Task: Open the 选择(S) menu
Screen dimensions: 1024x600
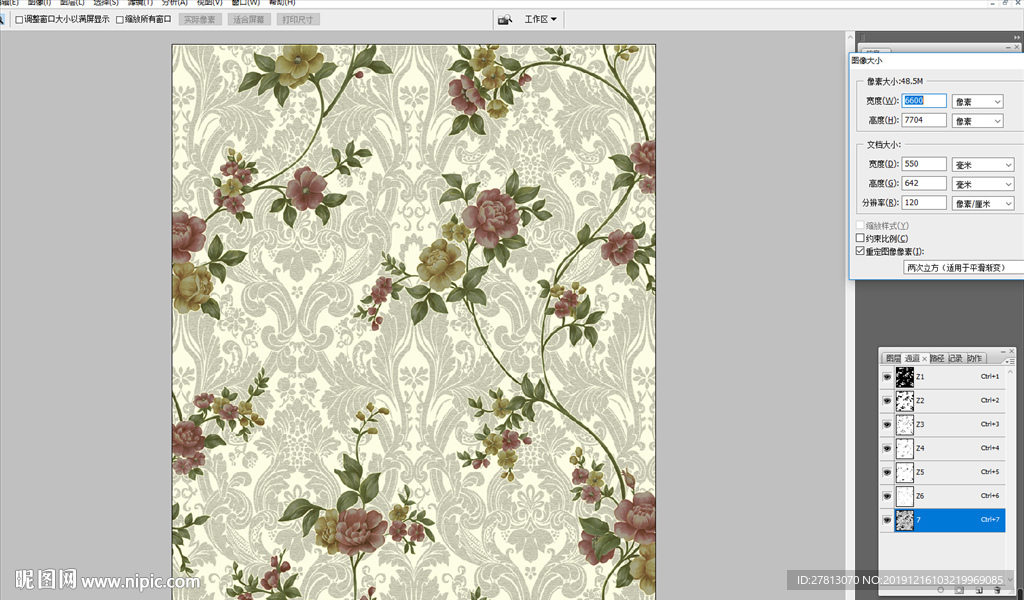Action: 106,3
